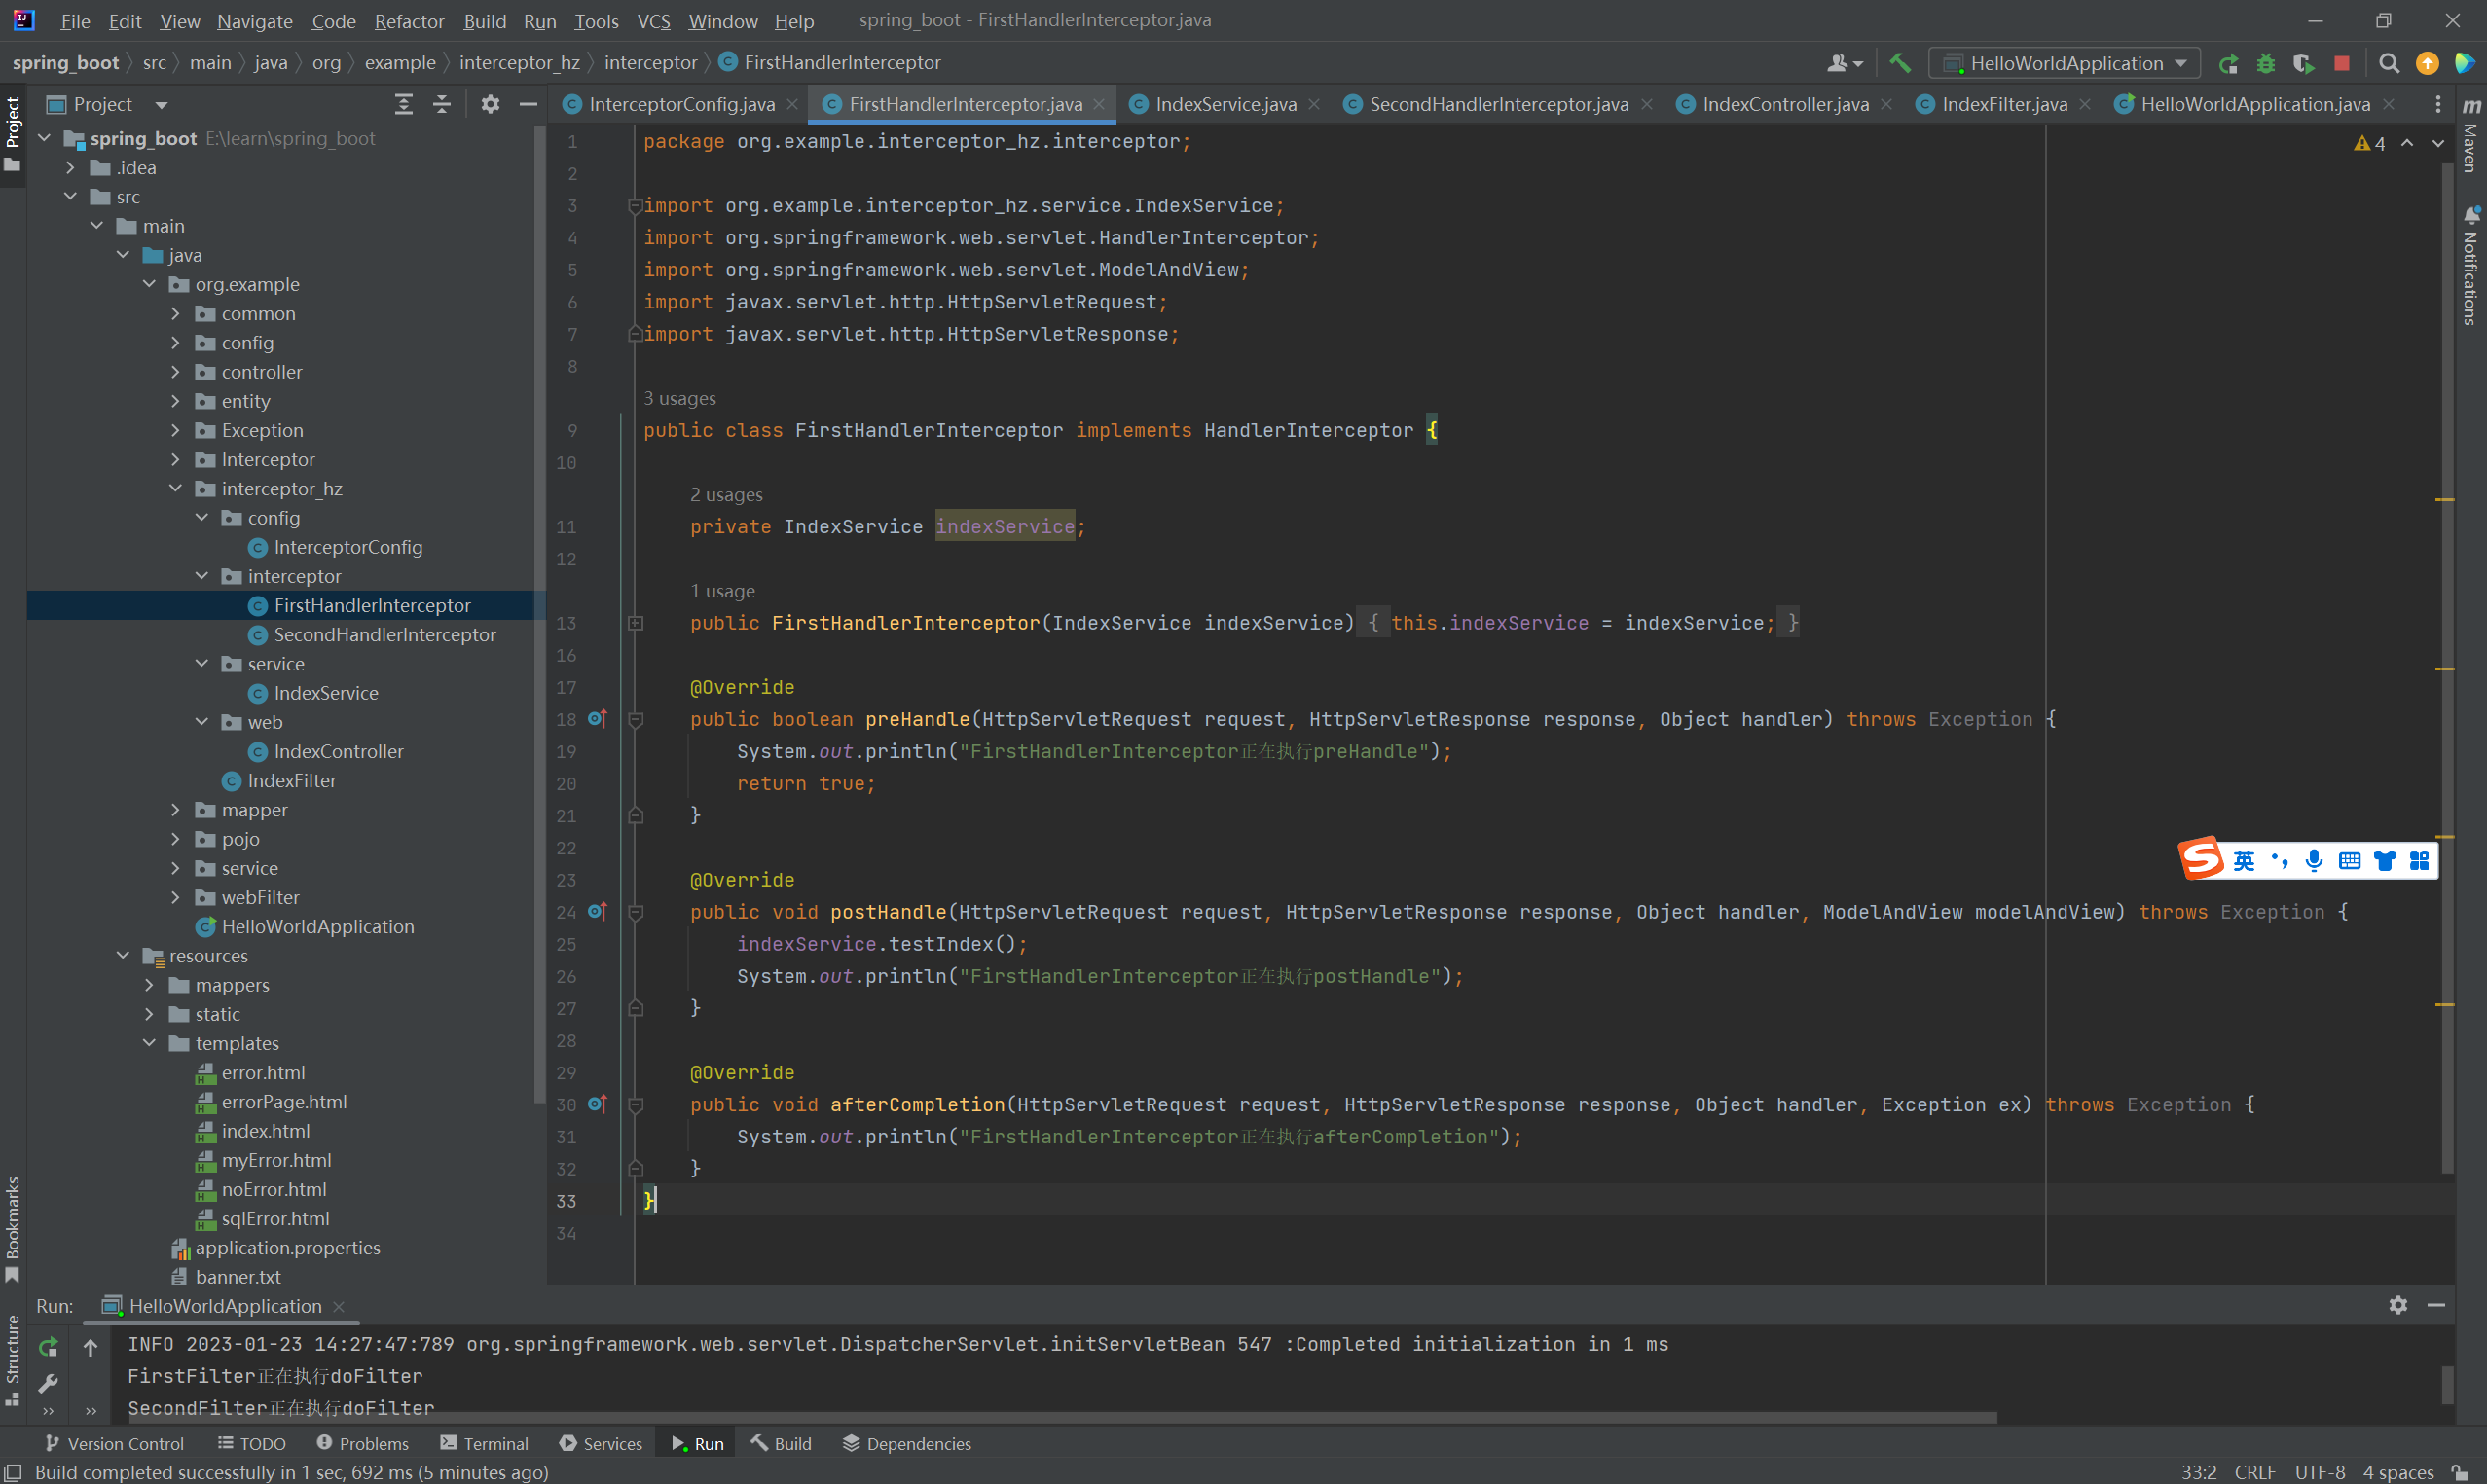This screenshot has height=1484, width=2487.
Task: Click the Build project hammer icon
Action: 1899,63
